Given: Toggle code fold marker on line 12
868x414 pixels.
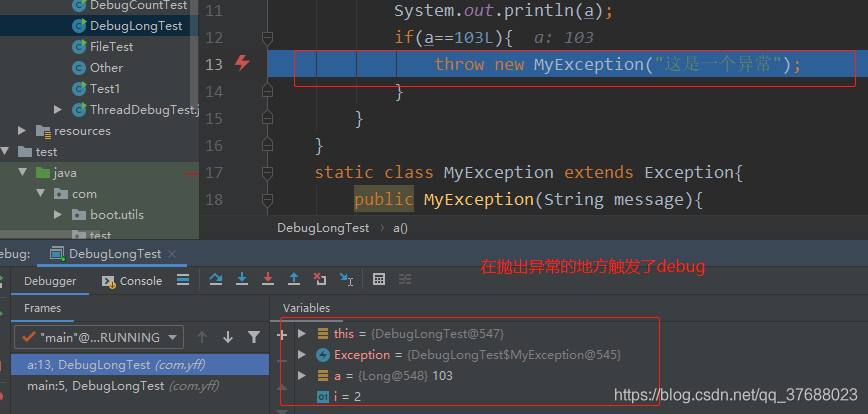Looking at the screenshot, I should (267, 37).
